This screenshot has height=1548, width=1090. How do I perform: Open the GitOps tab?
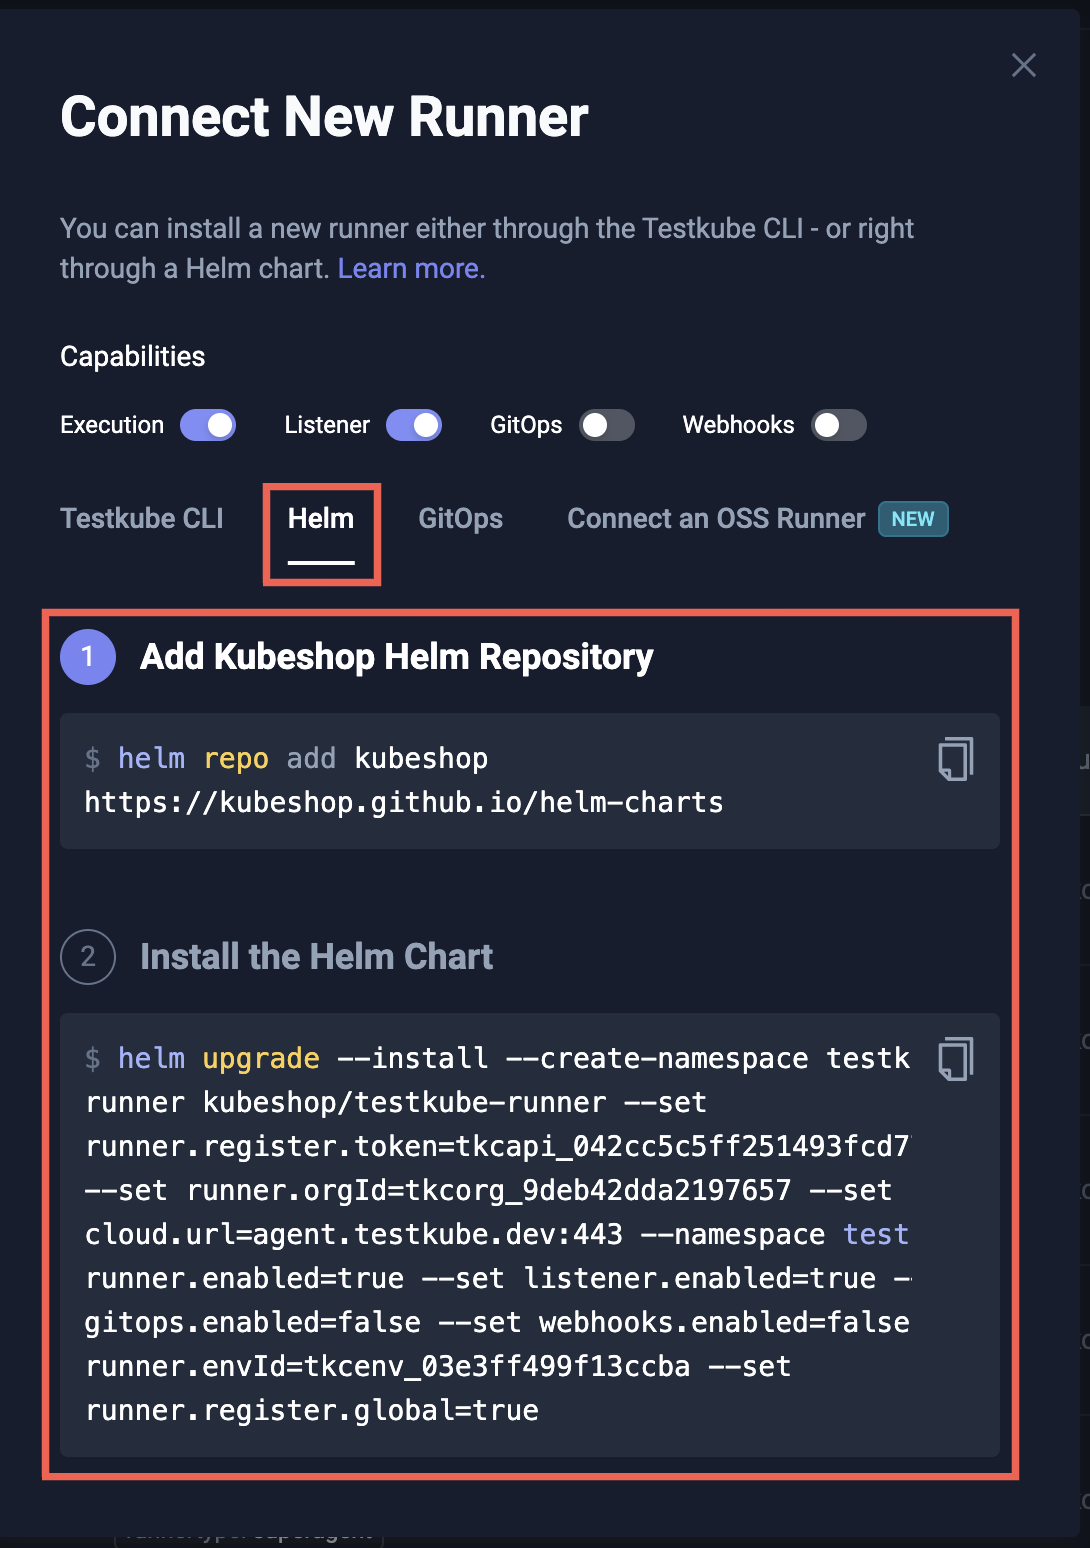pos(461,518)
